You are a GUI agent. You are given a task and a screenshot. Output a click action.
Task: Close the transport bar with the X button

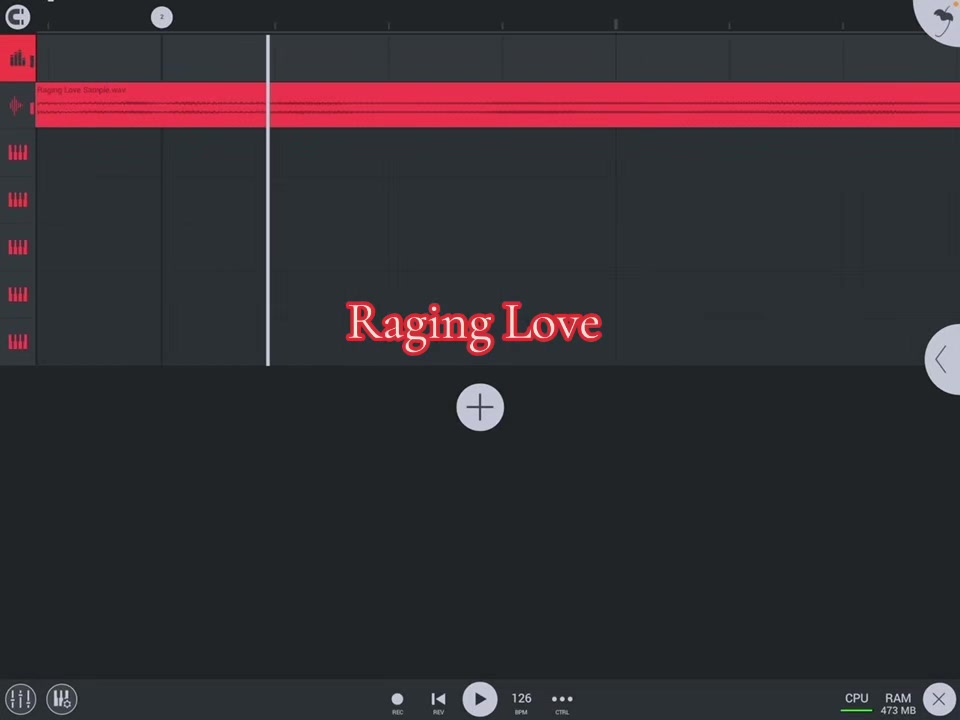pyautogui.click(x=939, y=699)
